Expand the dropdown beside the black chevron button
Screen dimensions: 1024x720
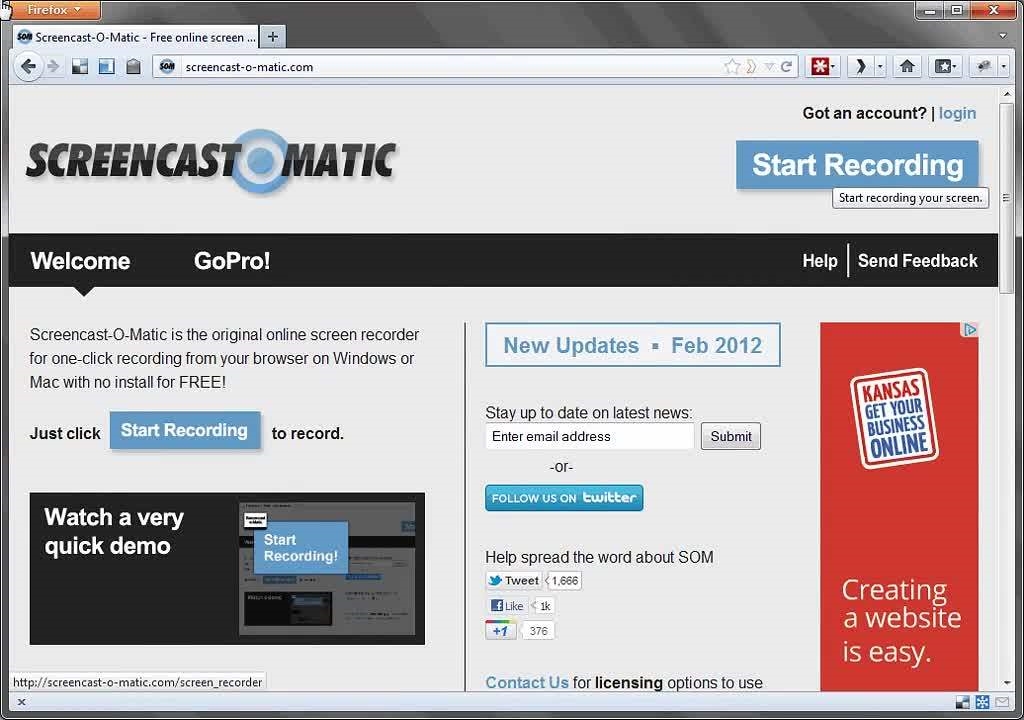point(880,66)
